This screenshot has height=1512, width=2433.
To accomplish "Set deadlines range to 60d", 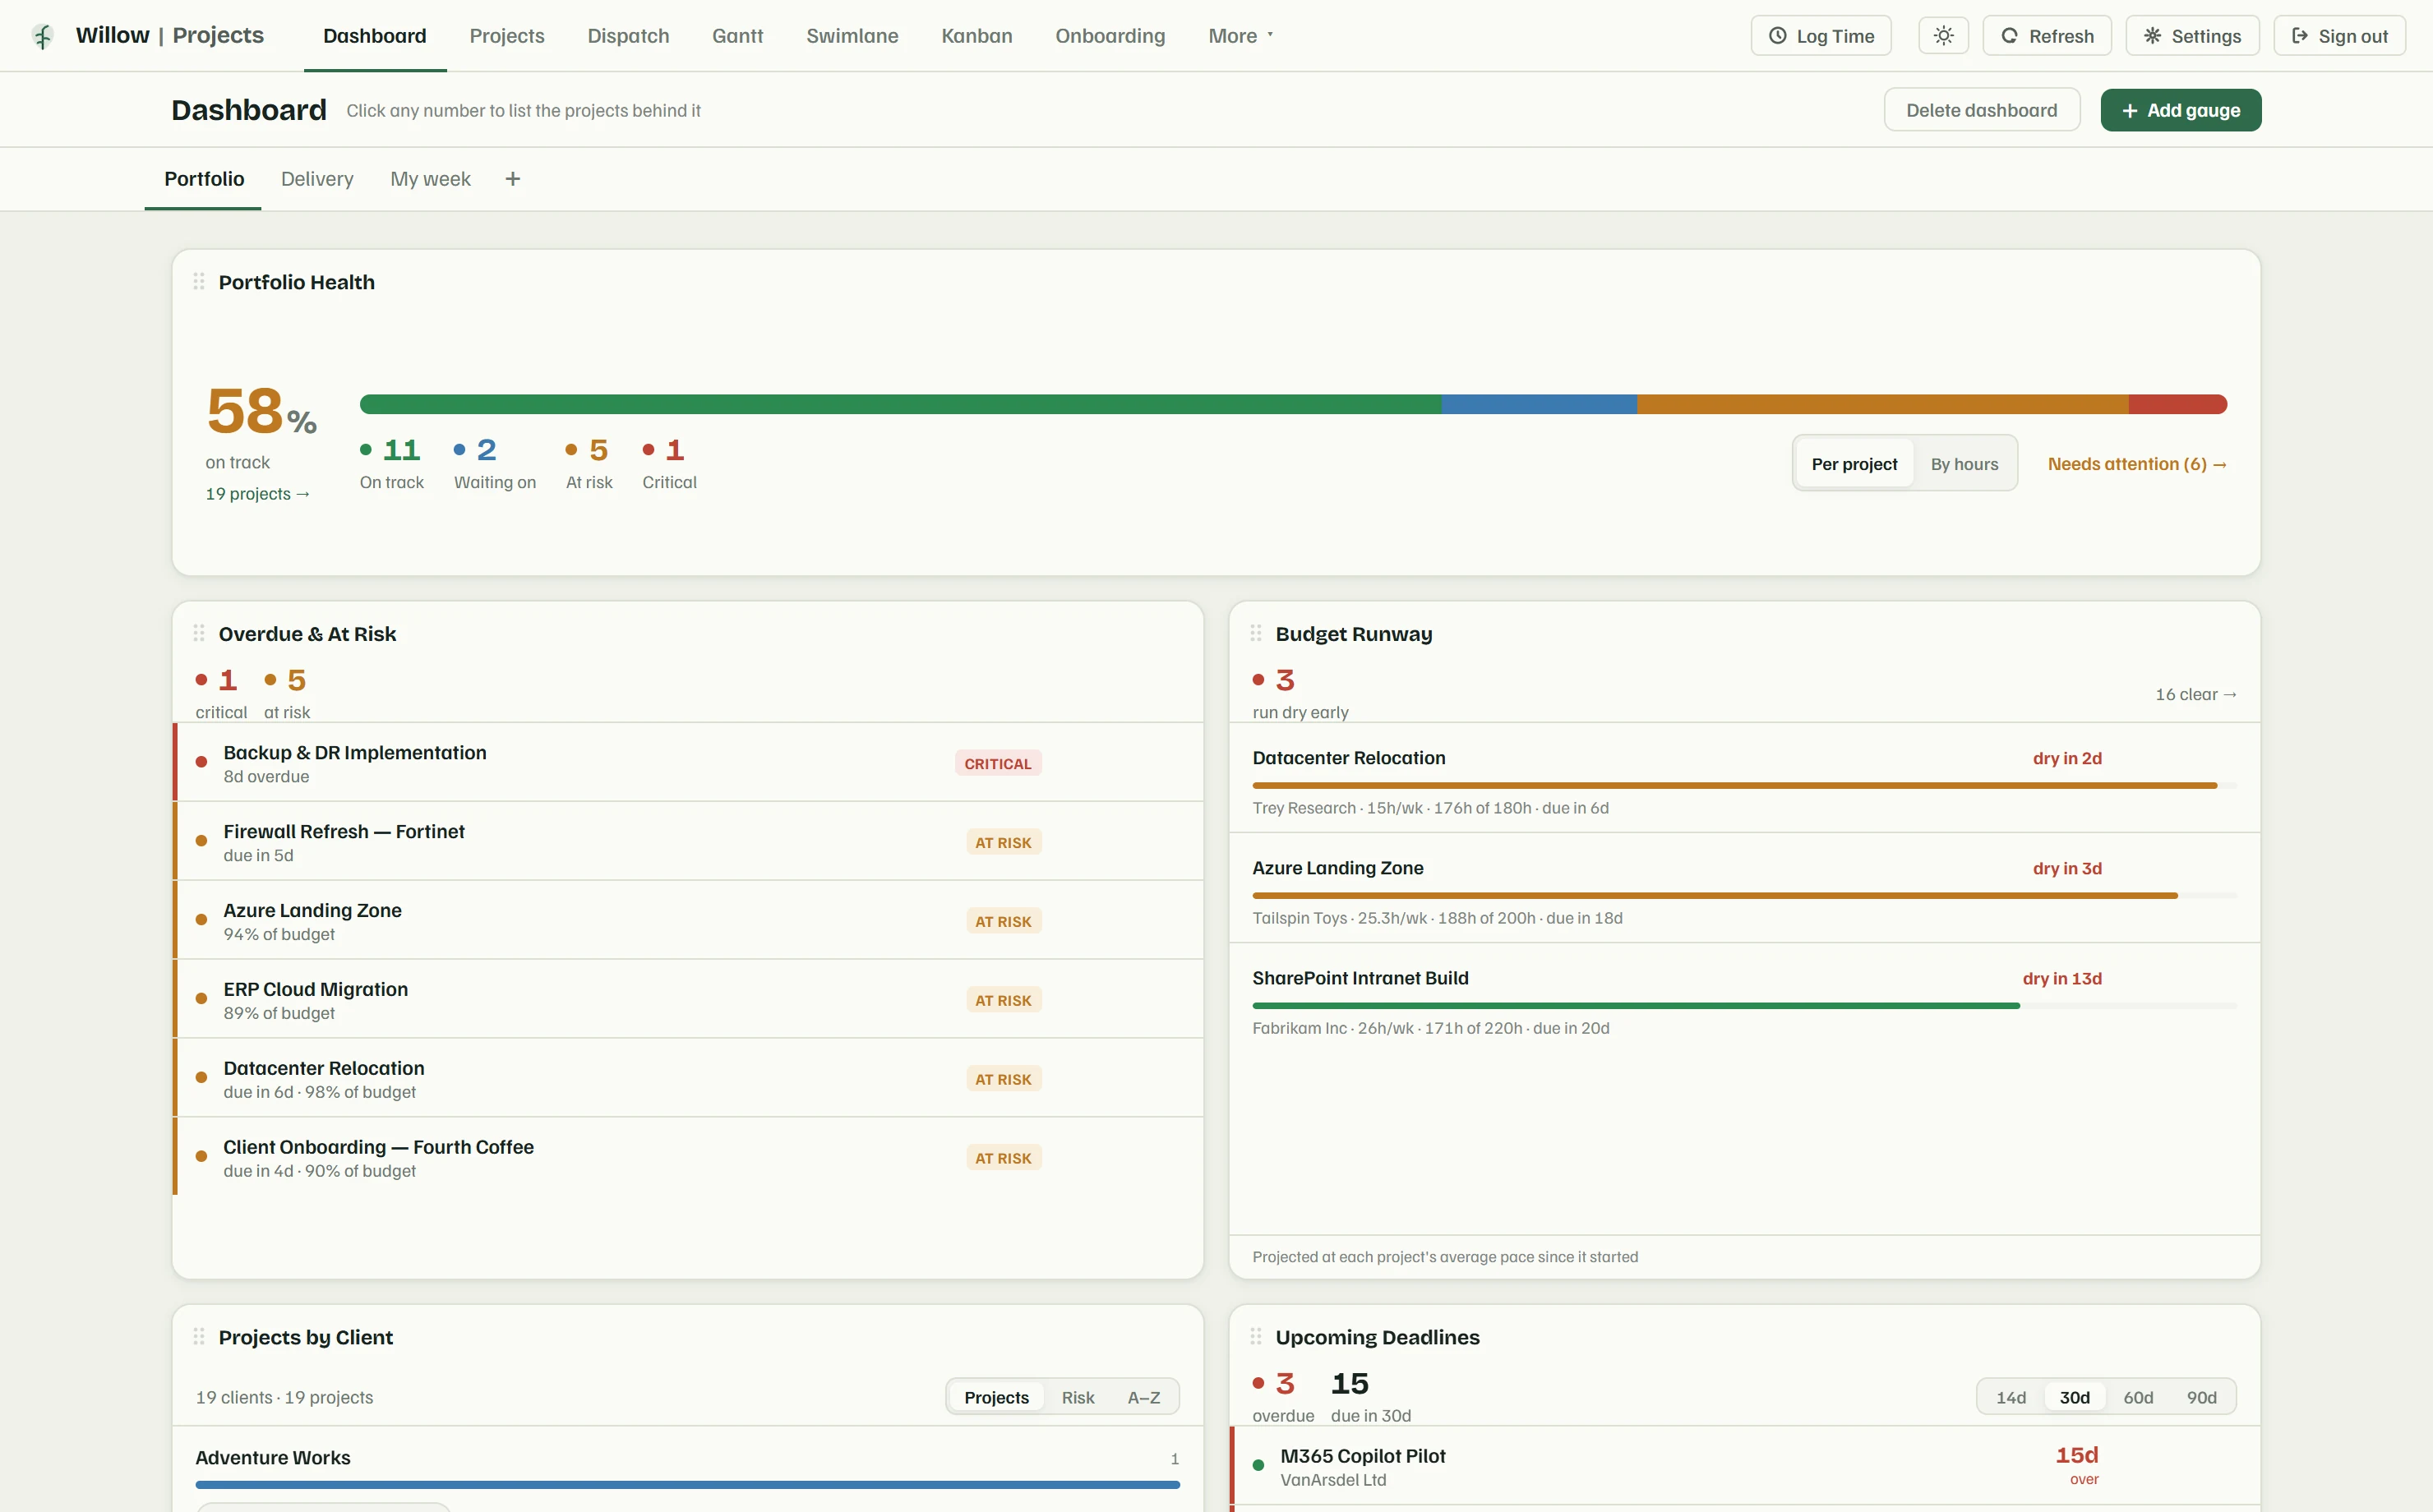I will coord(2138,1397).
